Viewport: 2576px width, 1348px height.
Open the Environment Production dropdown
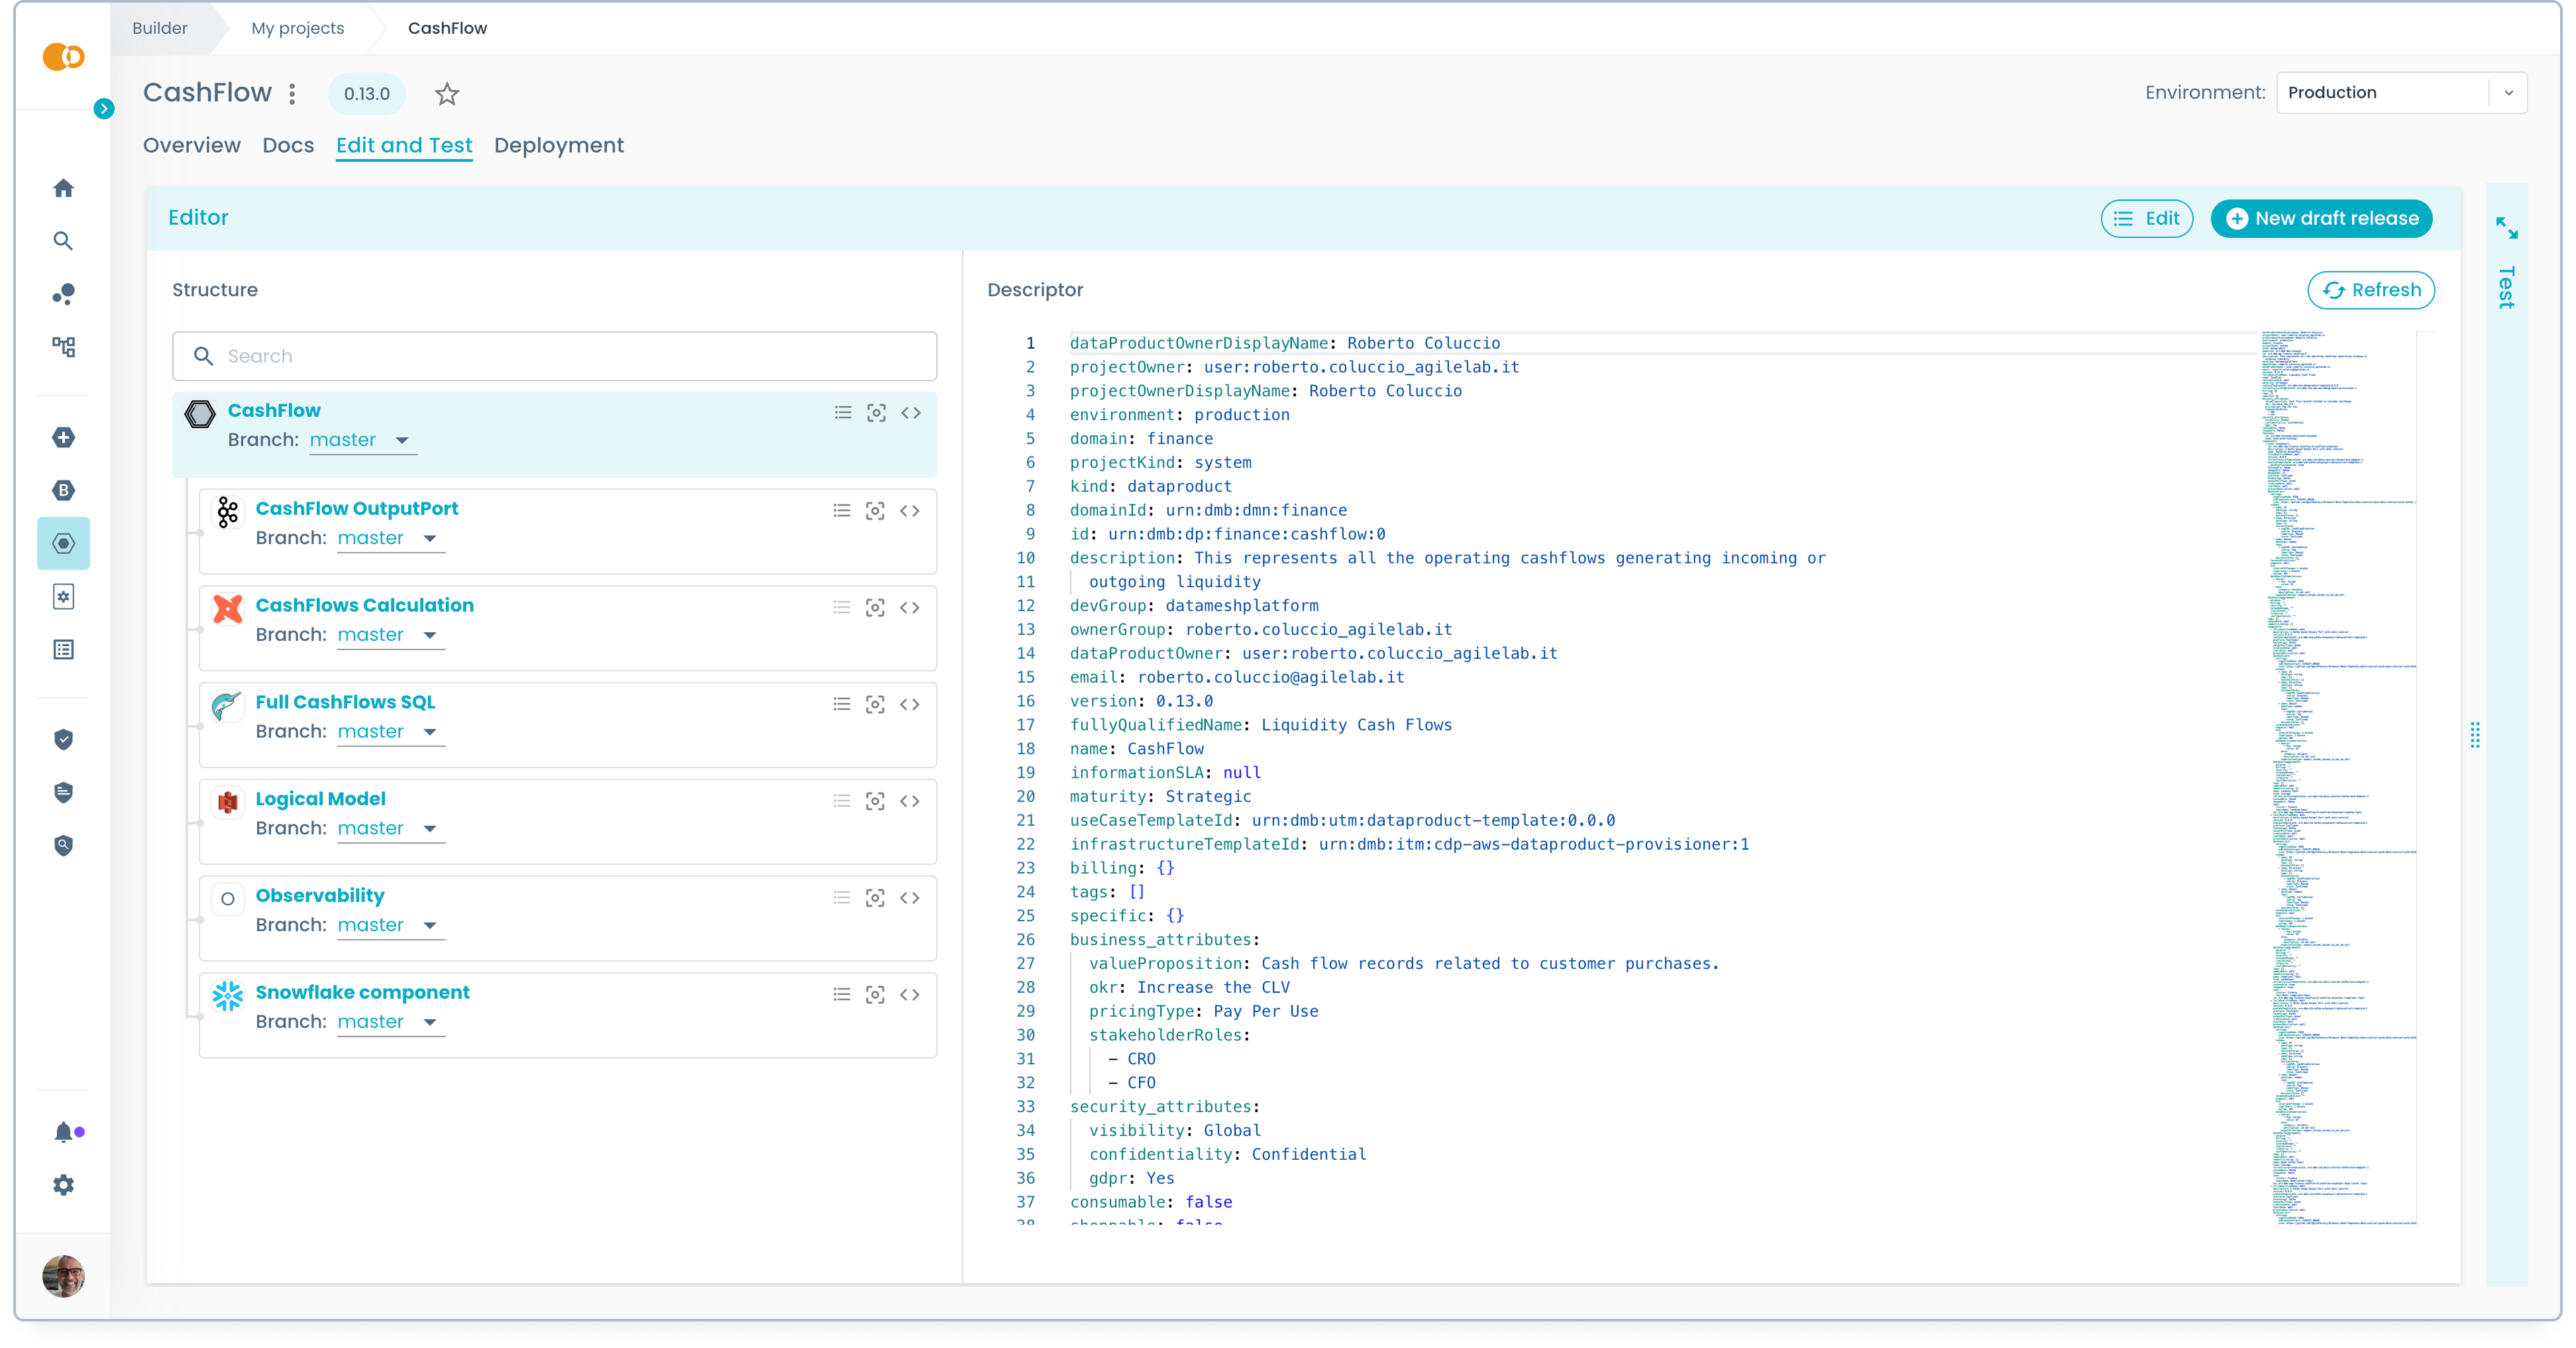[x=2401, y=92]
